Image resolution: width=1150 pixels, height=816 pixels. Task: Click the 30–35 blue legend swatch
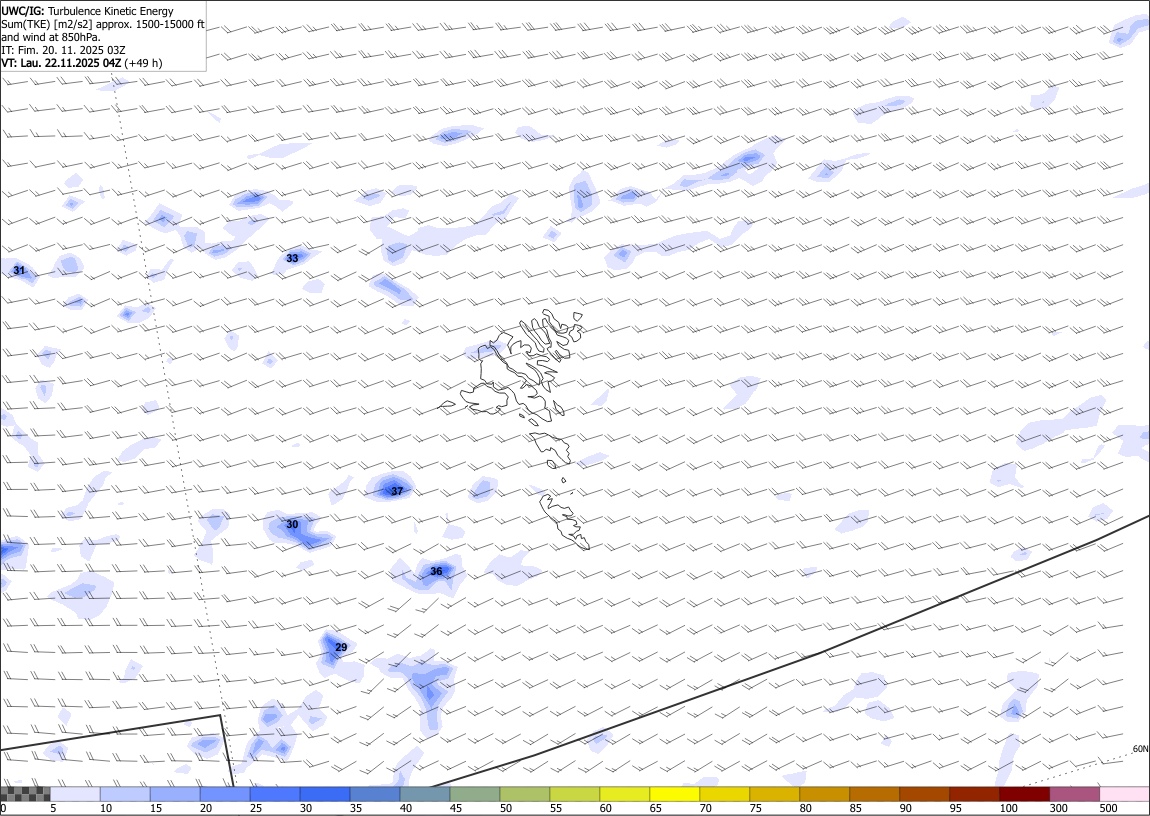pyautogui.click(x=325, y=794)
